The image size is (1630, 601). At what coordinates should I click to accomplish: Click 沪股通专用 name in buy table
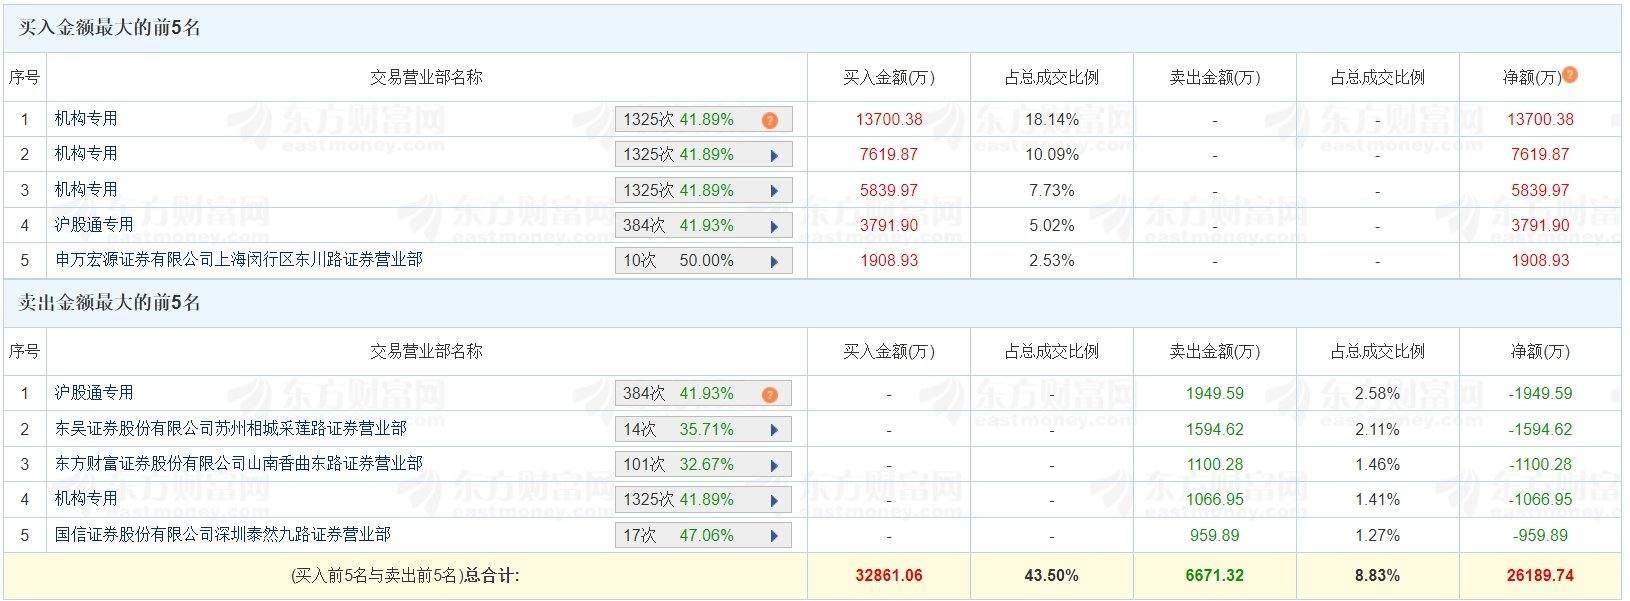point(93,225)
